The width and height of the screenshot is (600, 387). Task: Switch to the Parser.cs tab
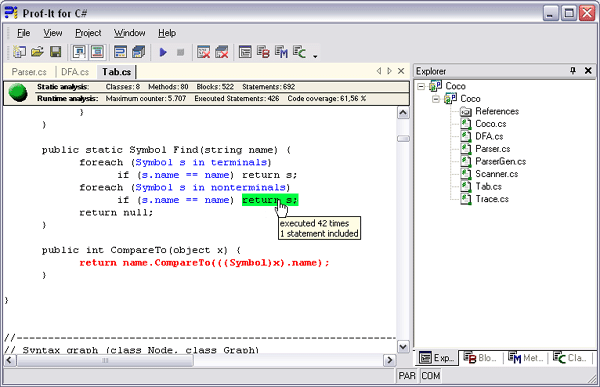tap(29, 72)
